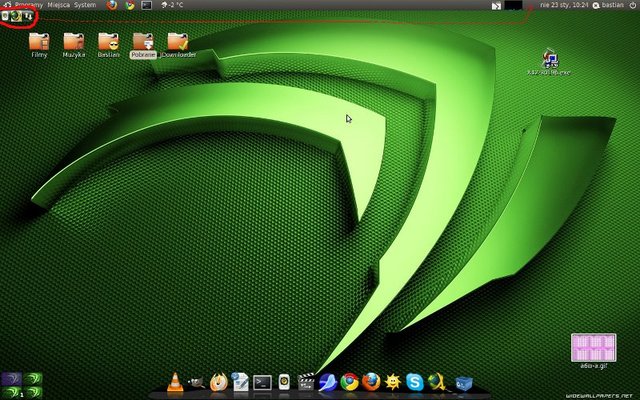Switch to top-right workspace in switcher
The image size is (640, 400).
tap(33, 378)
